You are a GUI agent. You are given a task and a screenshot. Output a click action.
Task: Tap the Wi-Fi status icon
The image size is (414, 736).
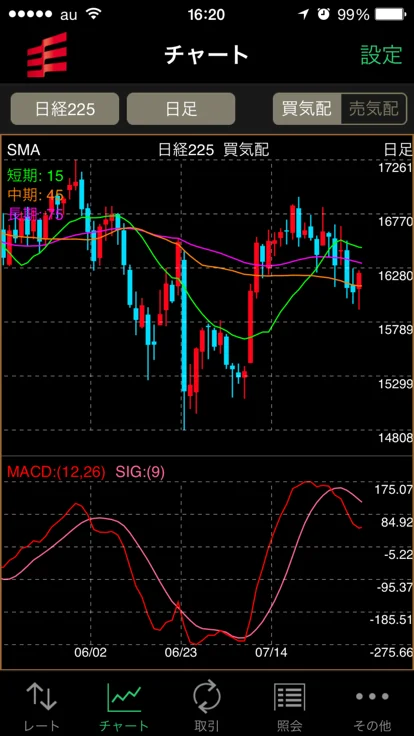pyautogui.click(x=94, y=14)
